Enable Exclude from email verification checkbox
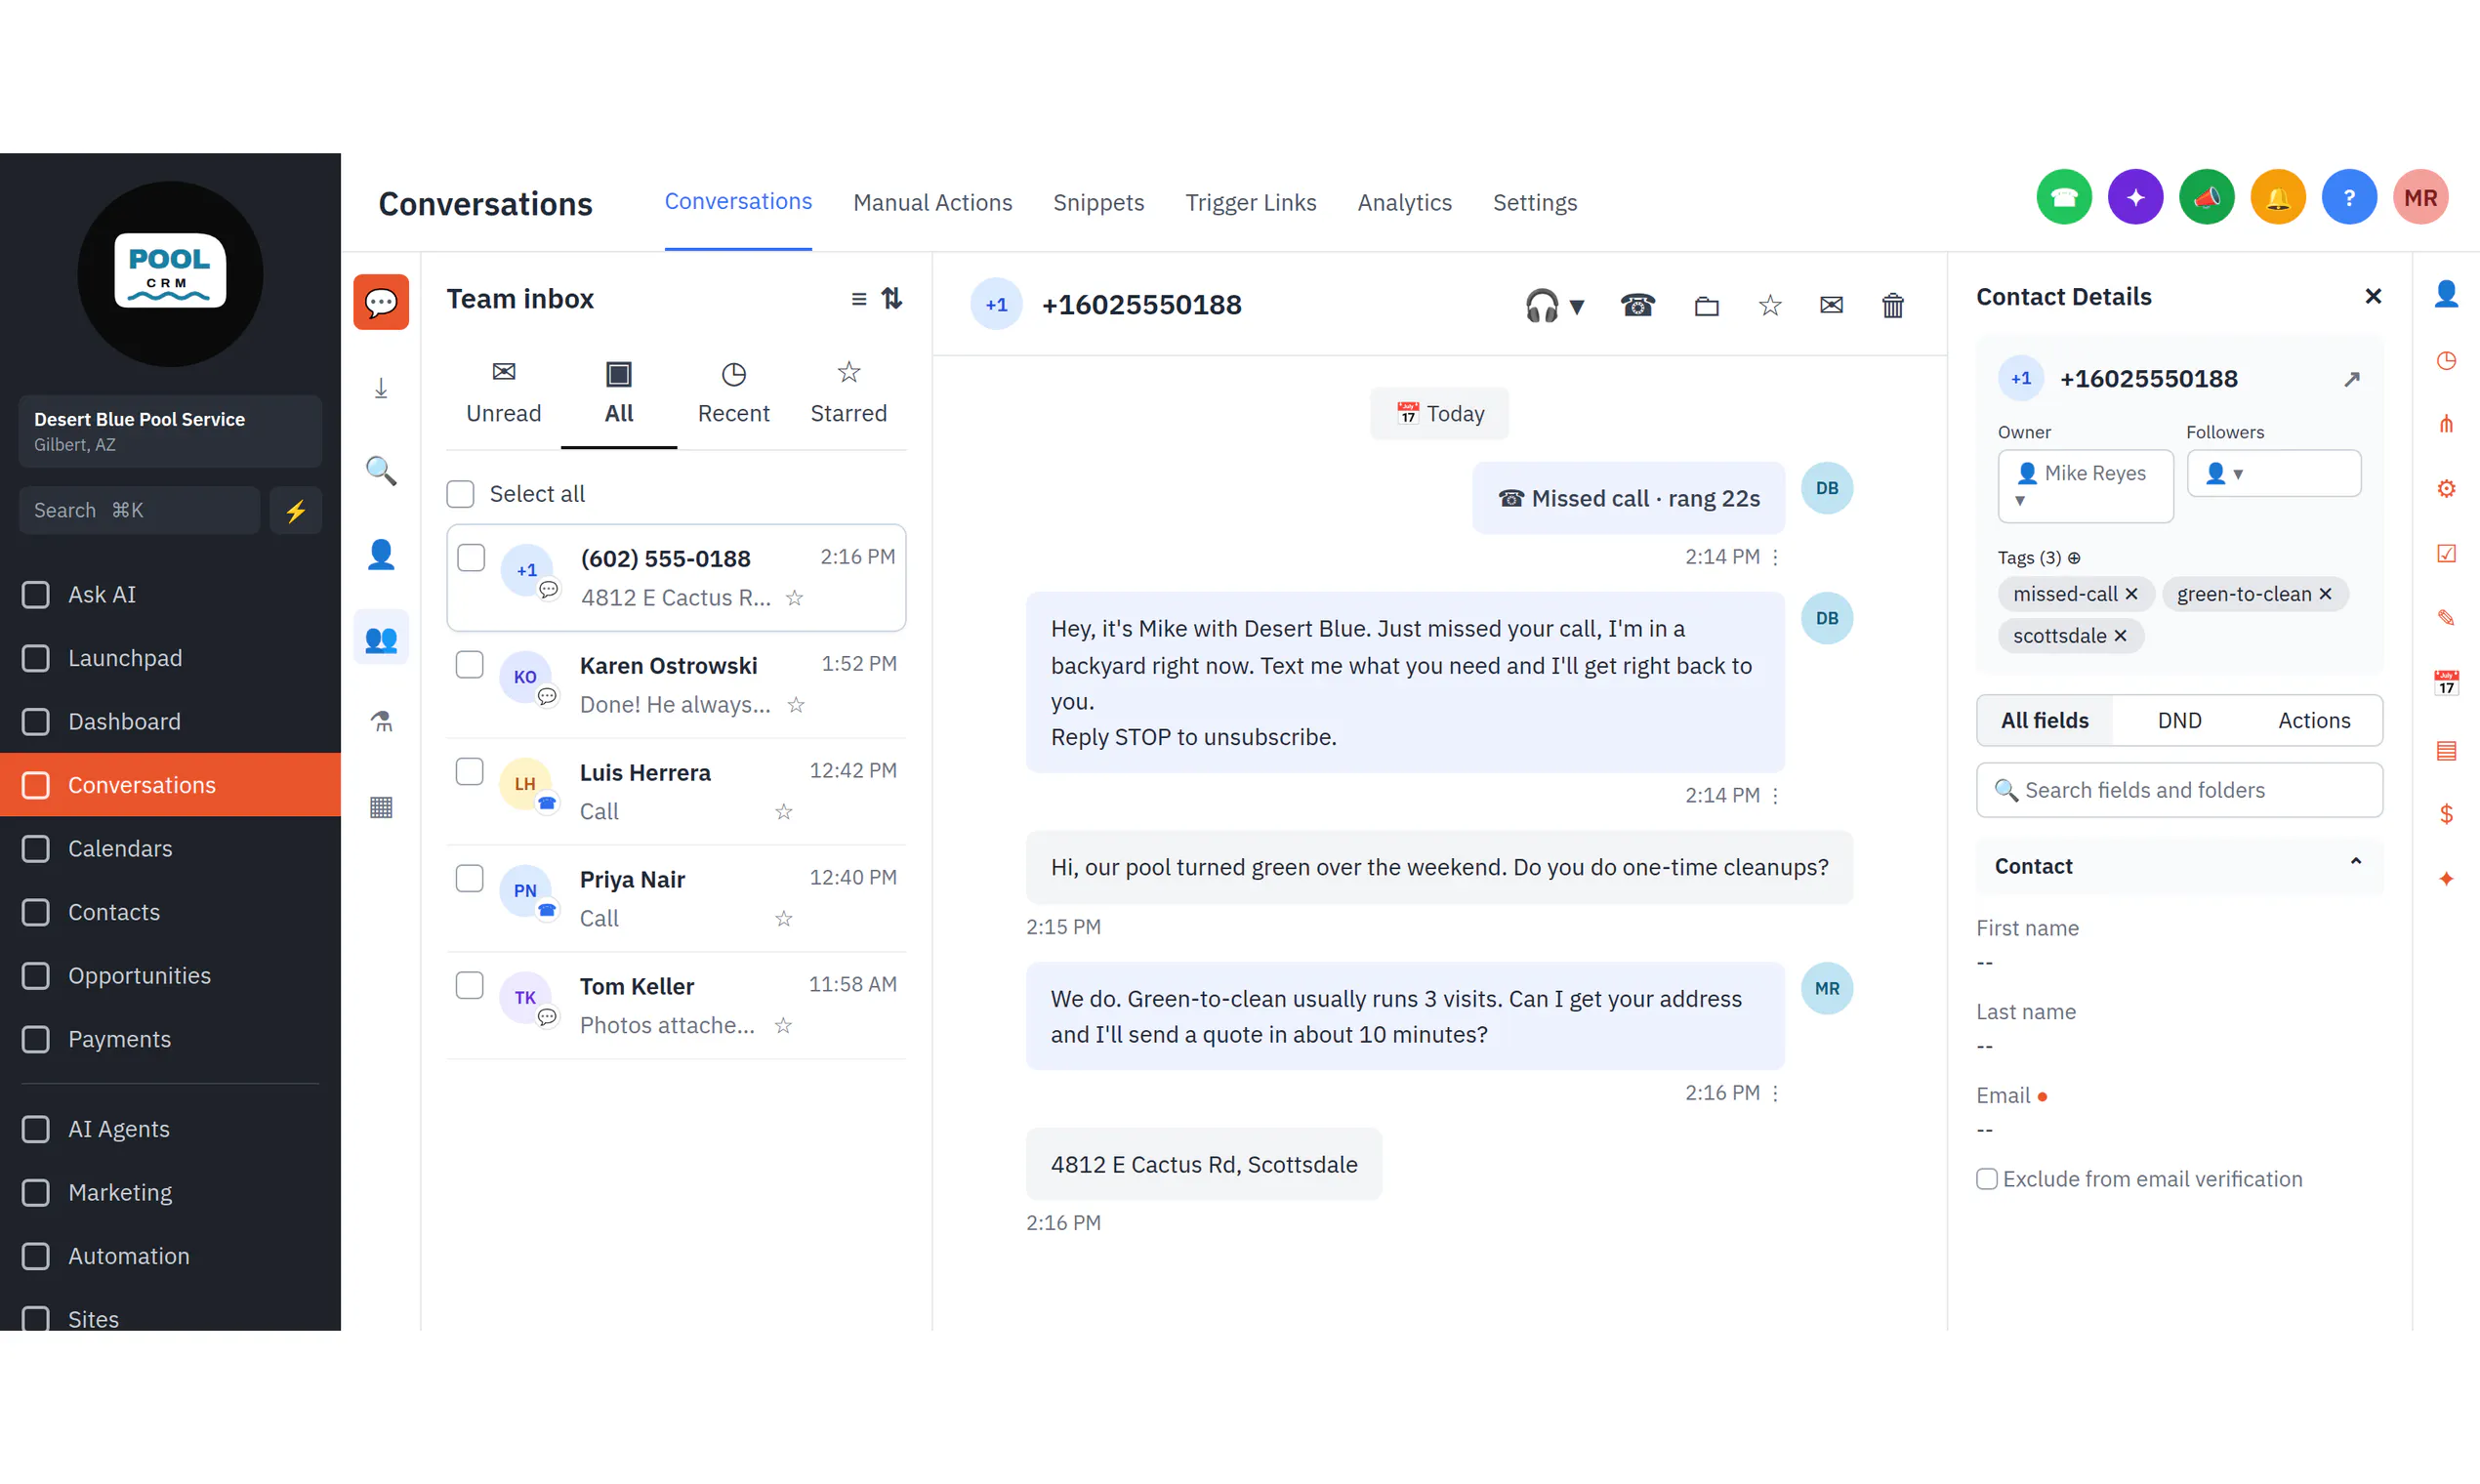The height and width of the screenshot is (1484, 2480). point(1986,1179)
